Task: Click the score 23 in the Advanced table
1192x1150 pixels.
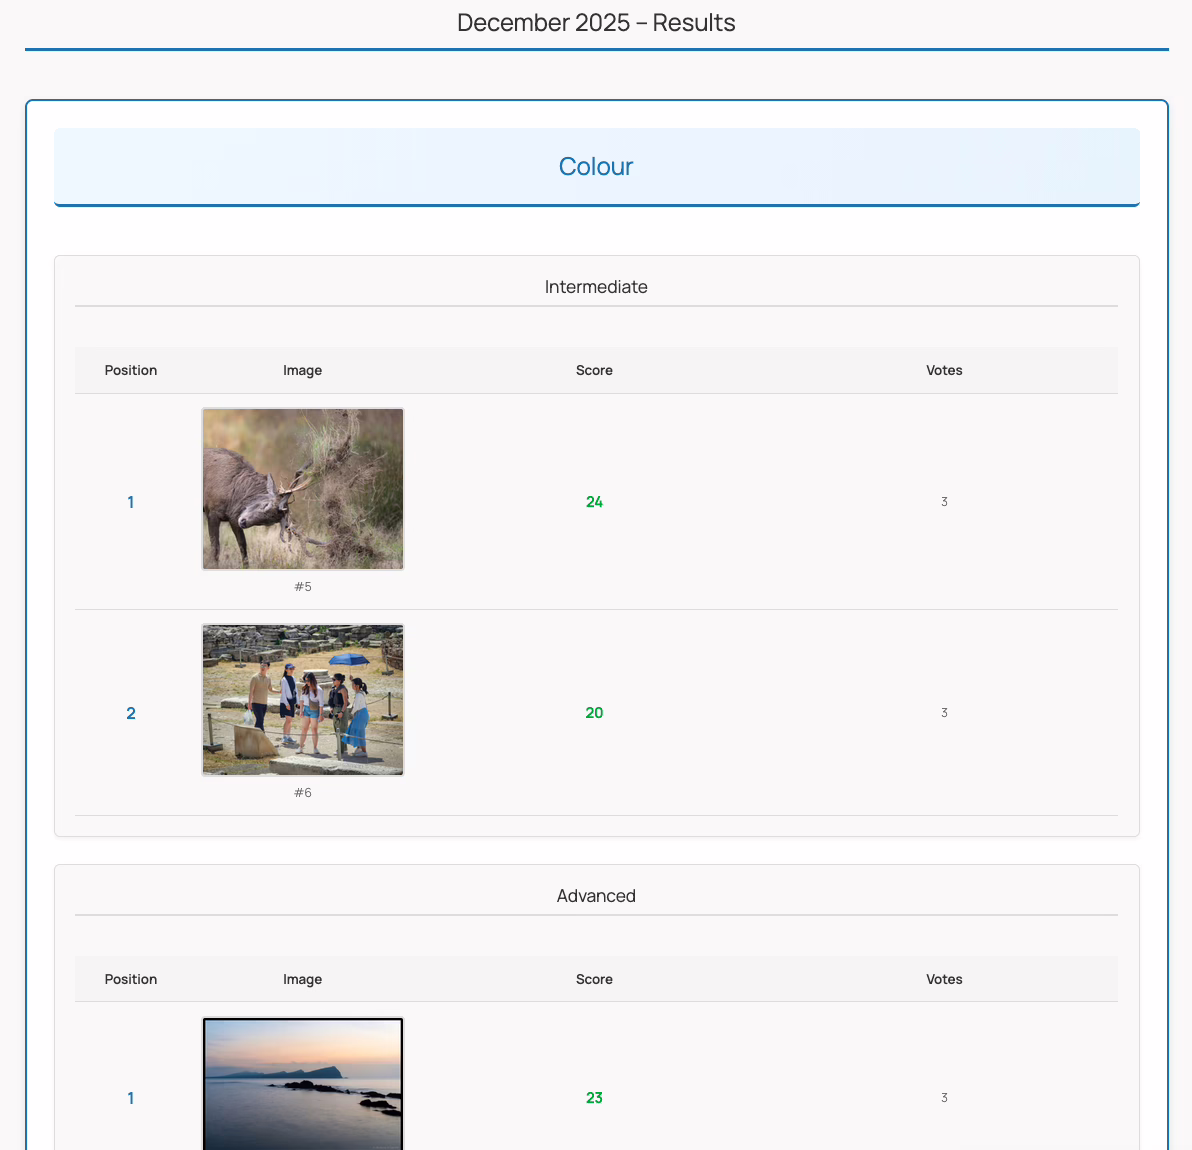Action: point(594,1098)
